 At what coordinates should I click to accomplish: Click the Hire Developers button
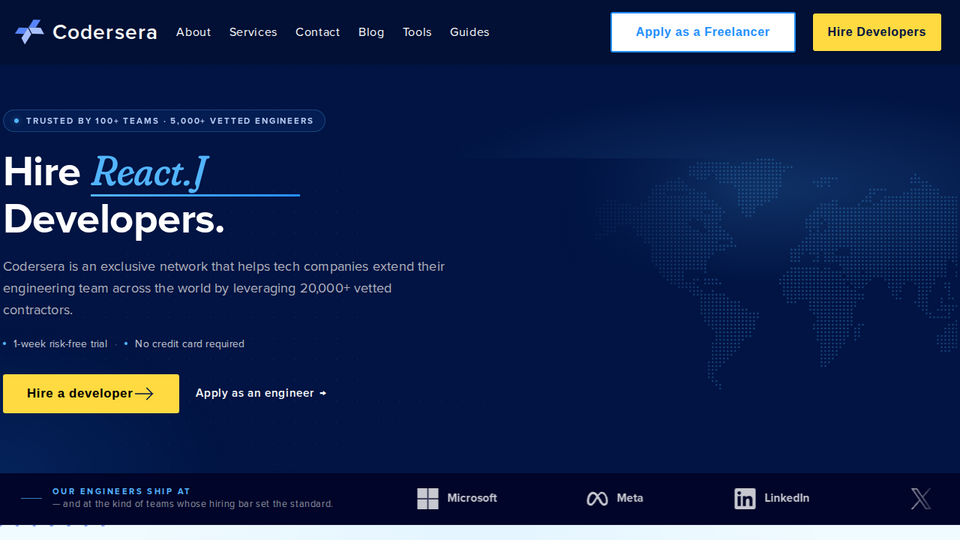pos(877,32)
